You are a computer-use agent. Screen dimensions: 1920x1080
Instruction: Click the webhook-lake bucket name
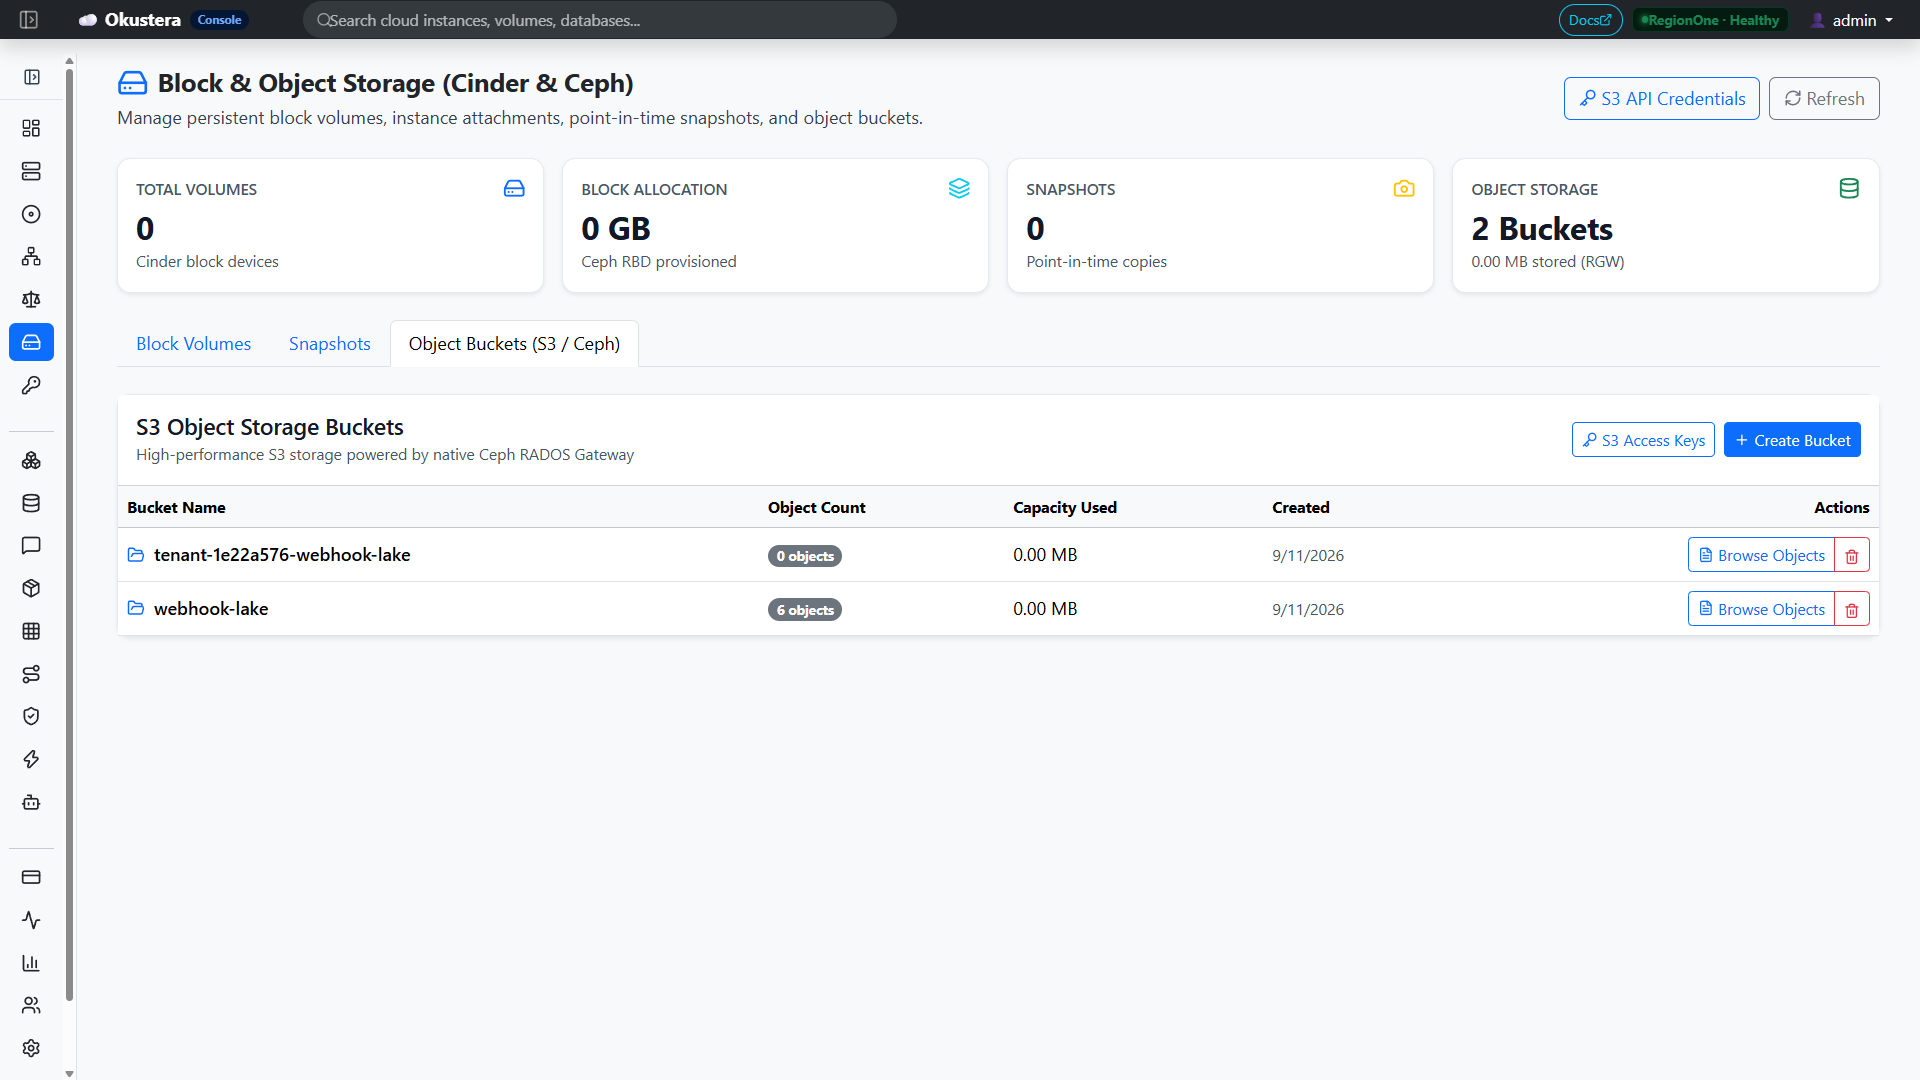[211, 609]
